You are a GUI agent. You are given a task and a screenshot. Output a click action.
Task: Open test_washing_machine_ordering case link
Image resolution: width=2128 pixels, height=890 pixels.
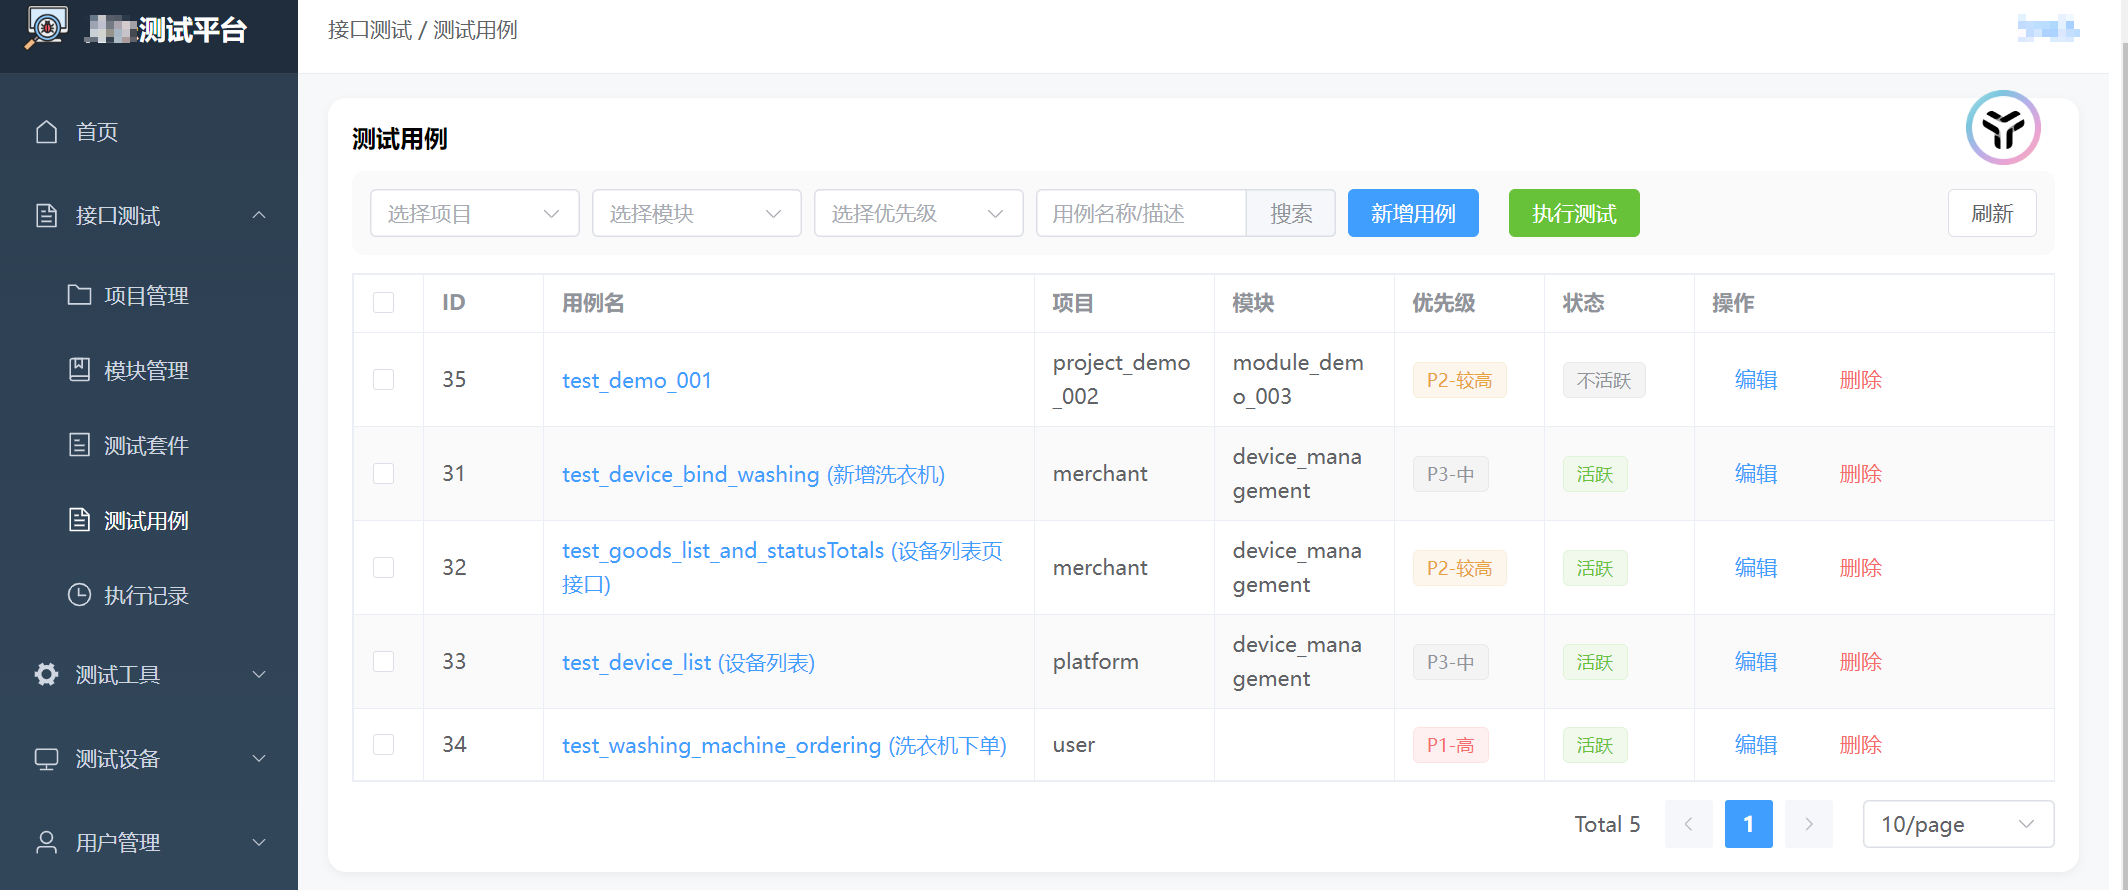[x=784, y=745]
